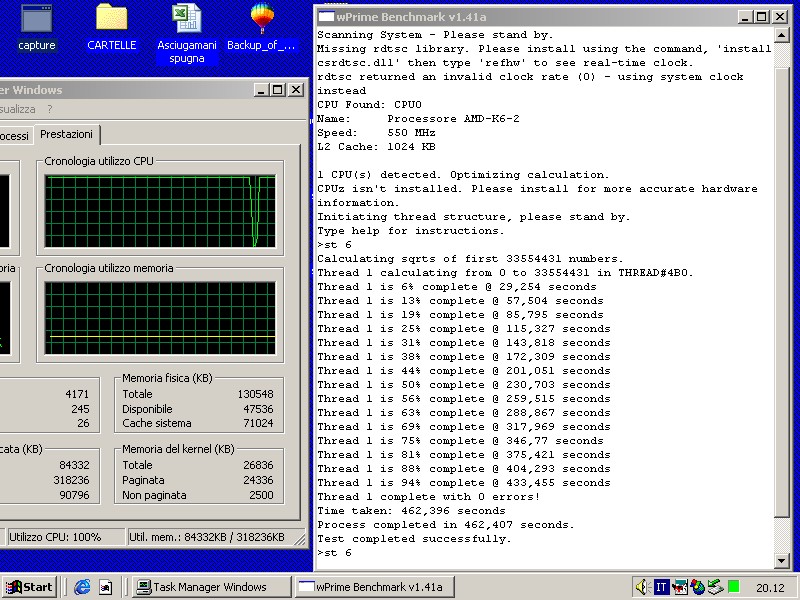
Task: Open the ? help menu in Task Manager
Action: coord(49,109)
